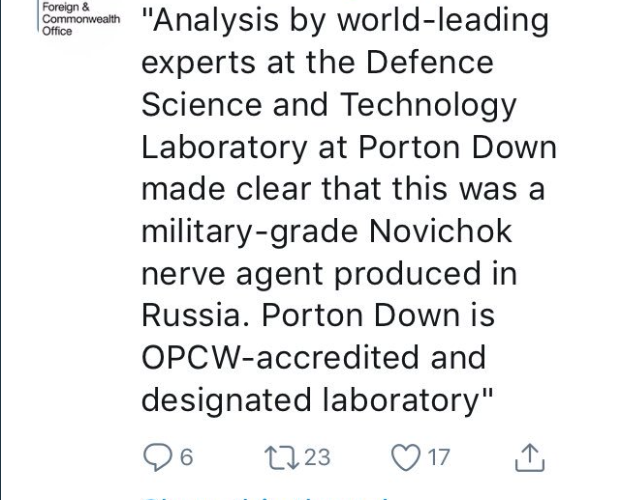Click the line "Science and Technology"
The width and height of the screenshot is (619, 500).
[x=329, y=104]
